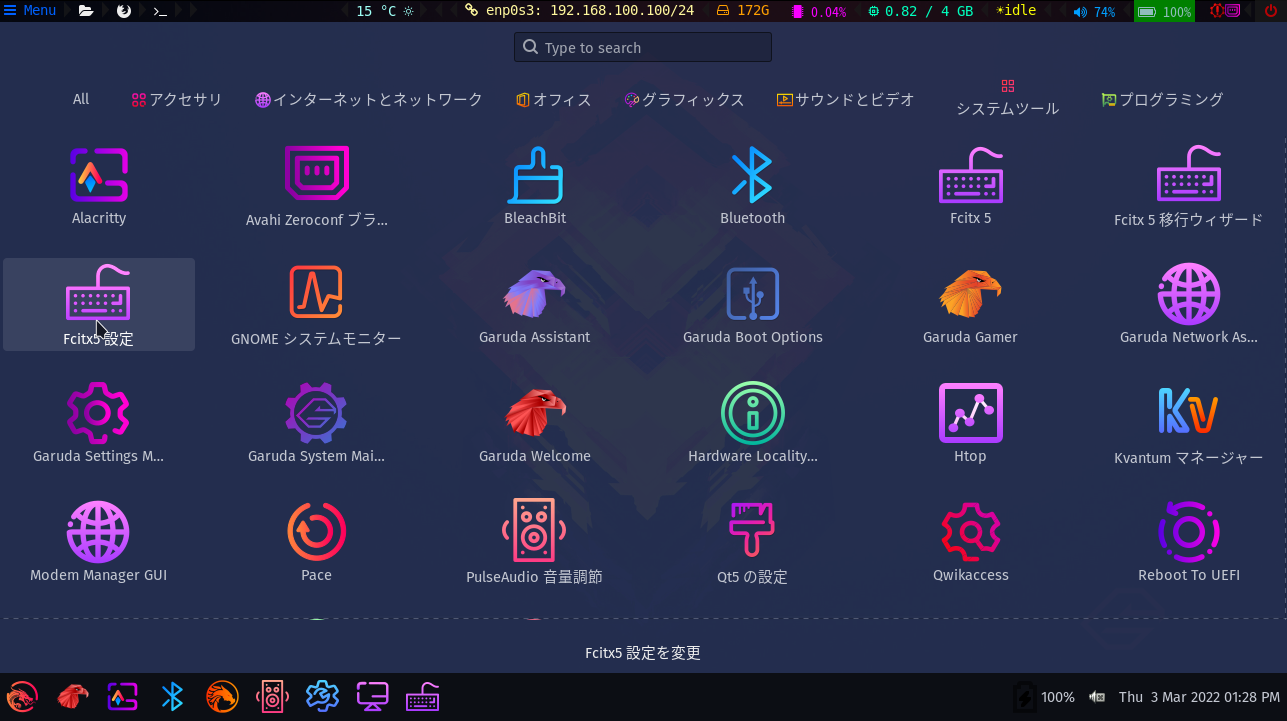Open Garuda Welcome from the dock
The width and height of the screenshot is (1287, 721).
(72, 696)
